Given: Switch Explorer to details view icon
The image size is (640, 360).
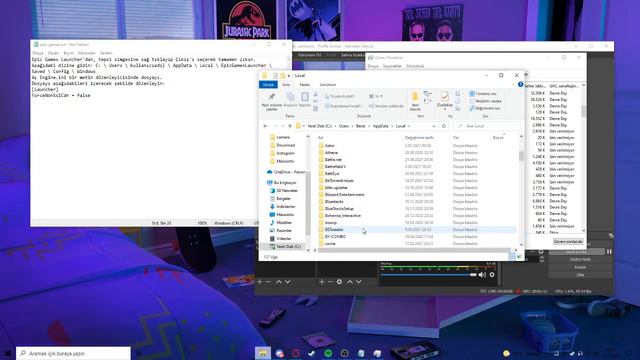Looking at the screenshot, I should click(x=512, y=257).
